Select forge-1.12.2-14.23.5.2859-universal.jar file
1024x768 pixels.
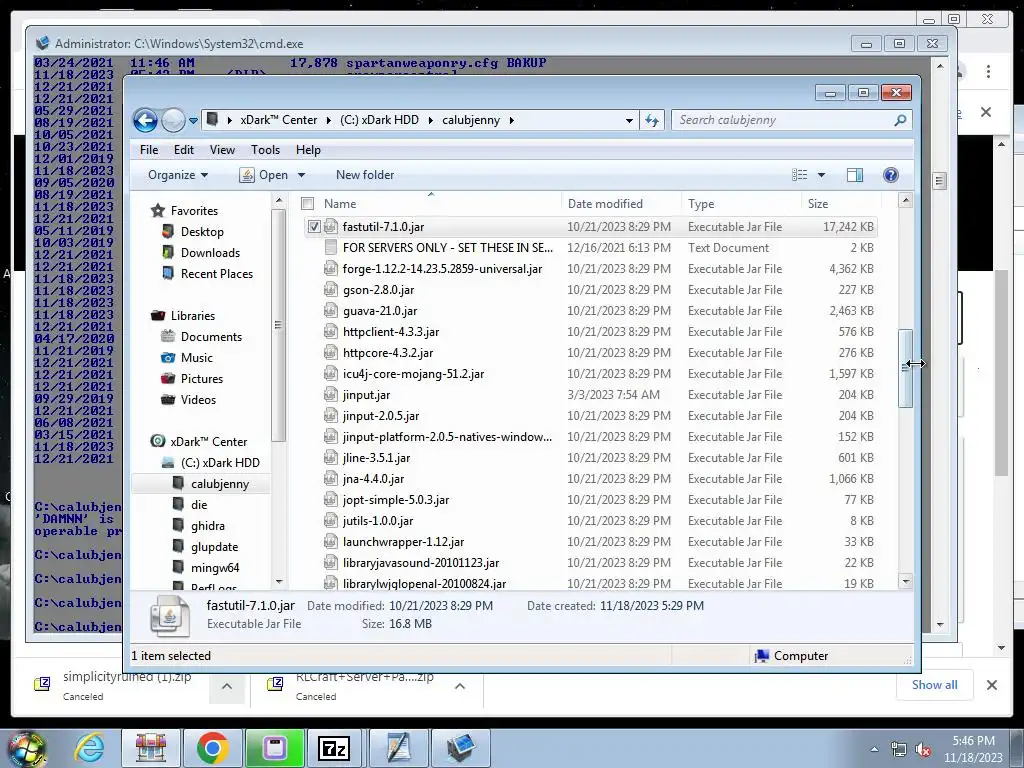(x=442, y=268)
